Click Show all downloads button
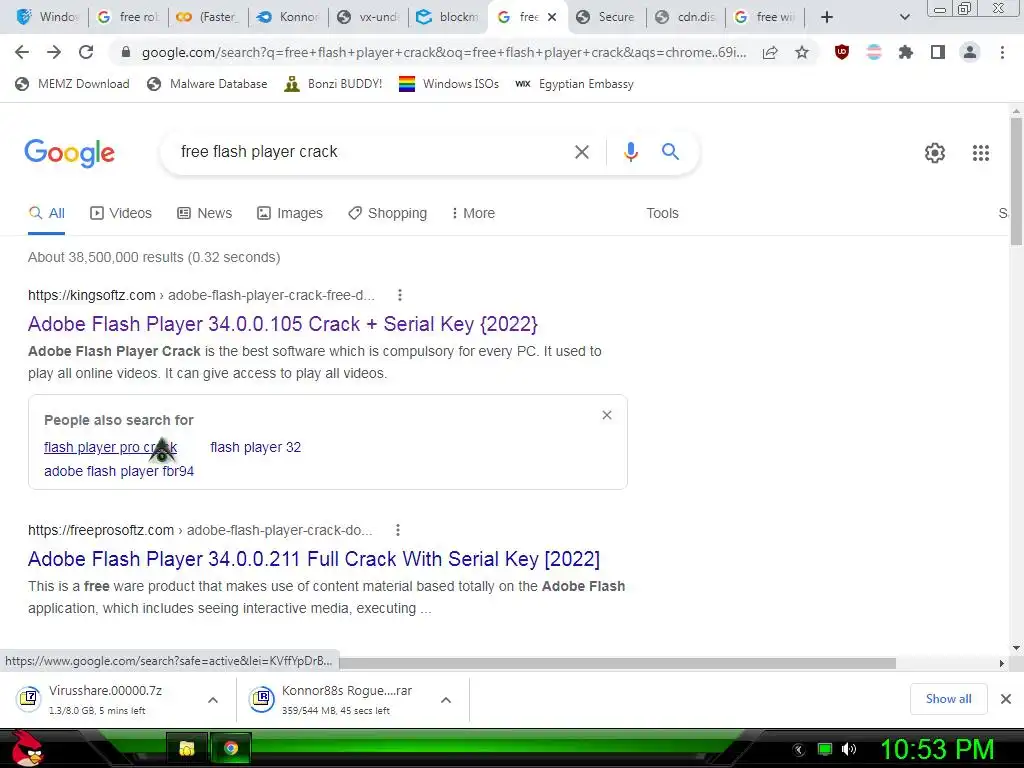Viewport: 1024px width, 768px height. 948,699
